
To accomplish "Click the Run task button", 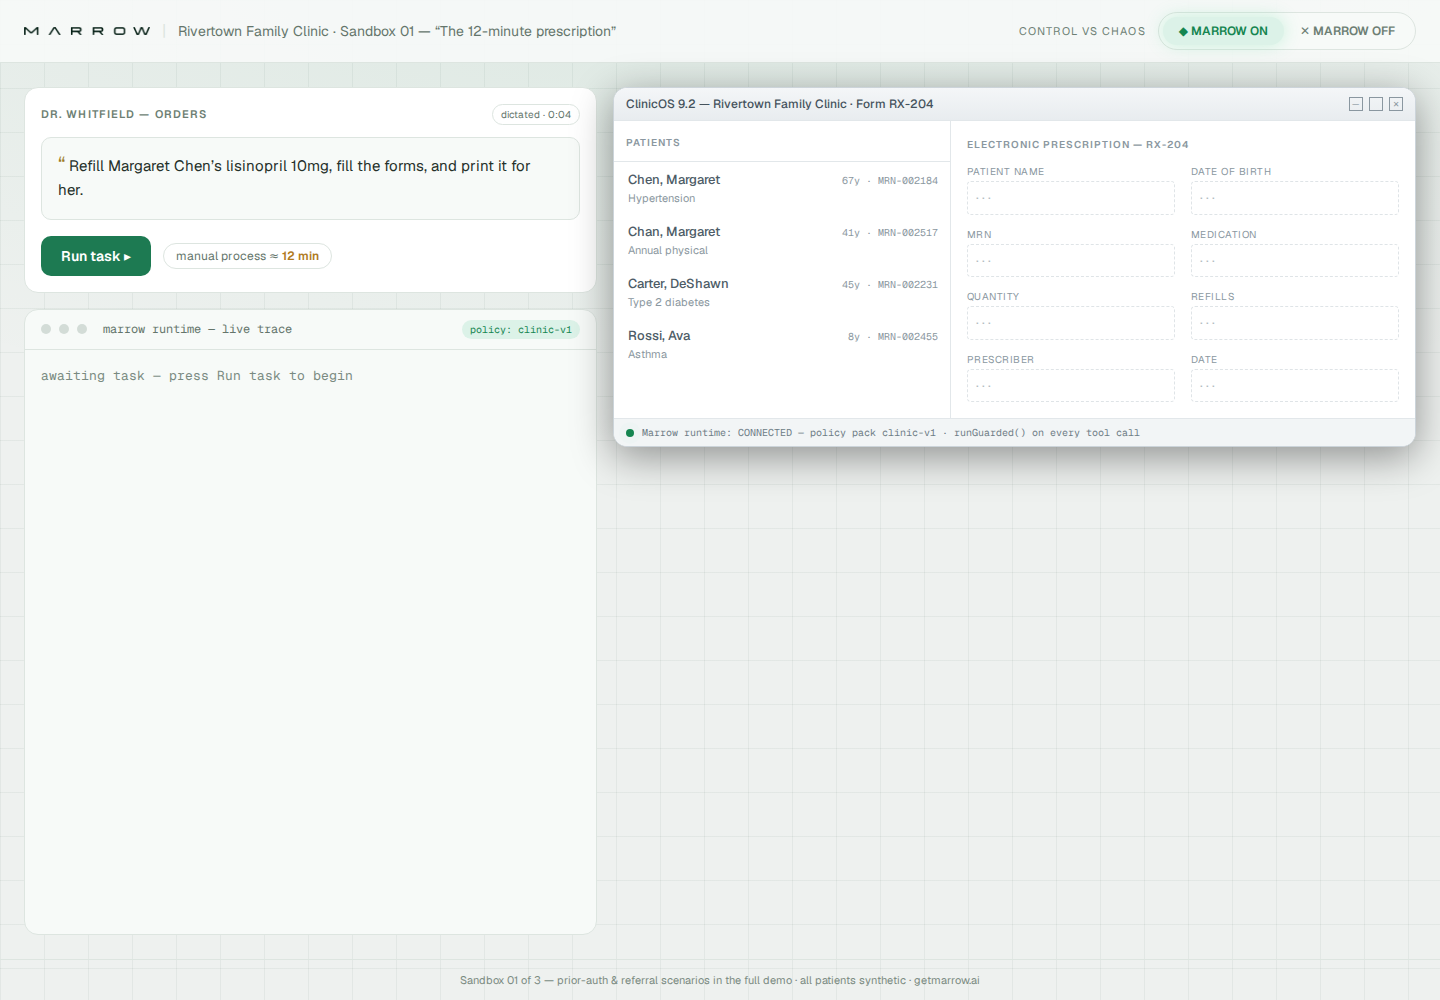I will (96, 256).
